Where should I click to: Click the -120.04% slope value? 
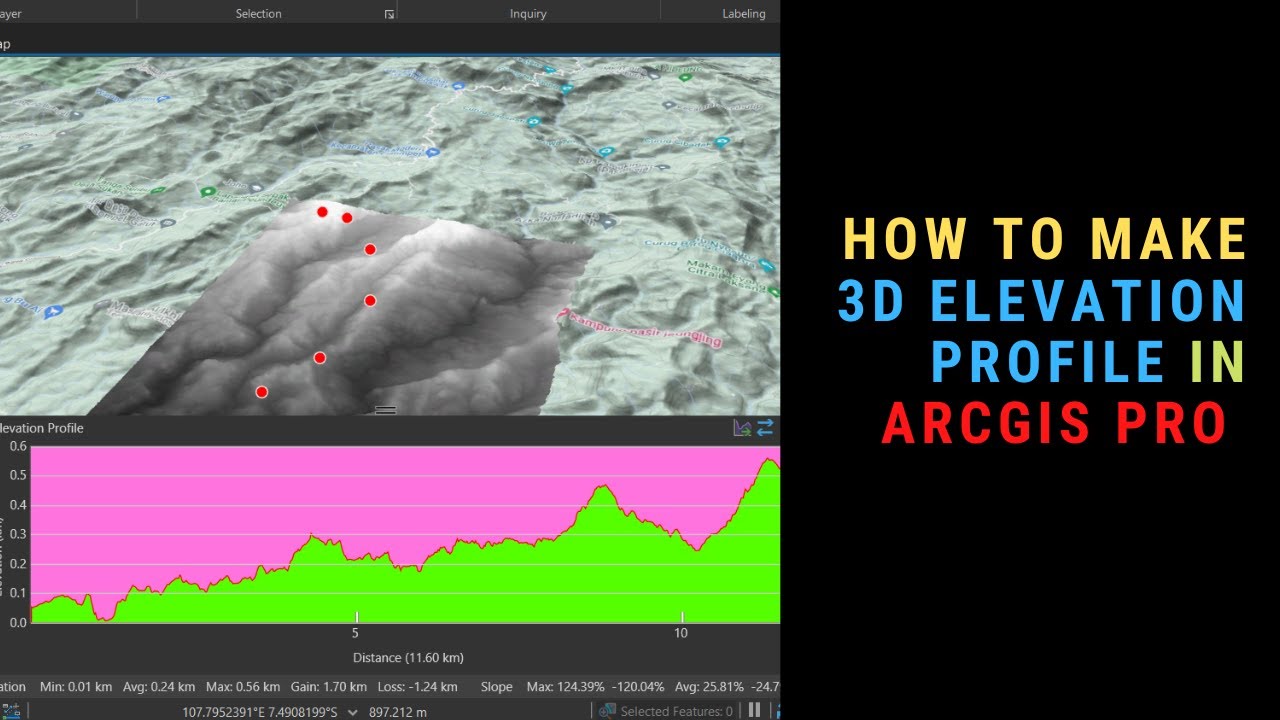tap(637, 687)
